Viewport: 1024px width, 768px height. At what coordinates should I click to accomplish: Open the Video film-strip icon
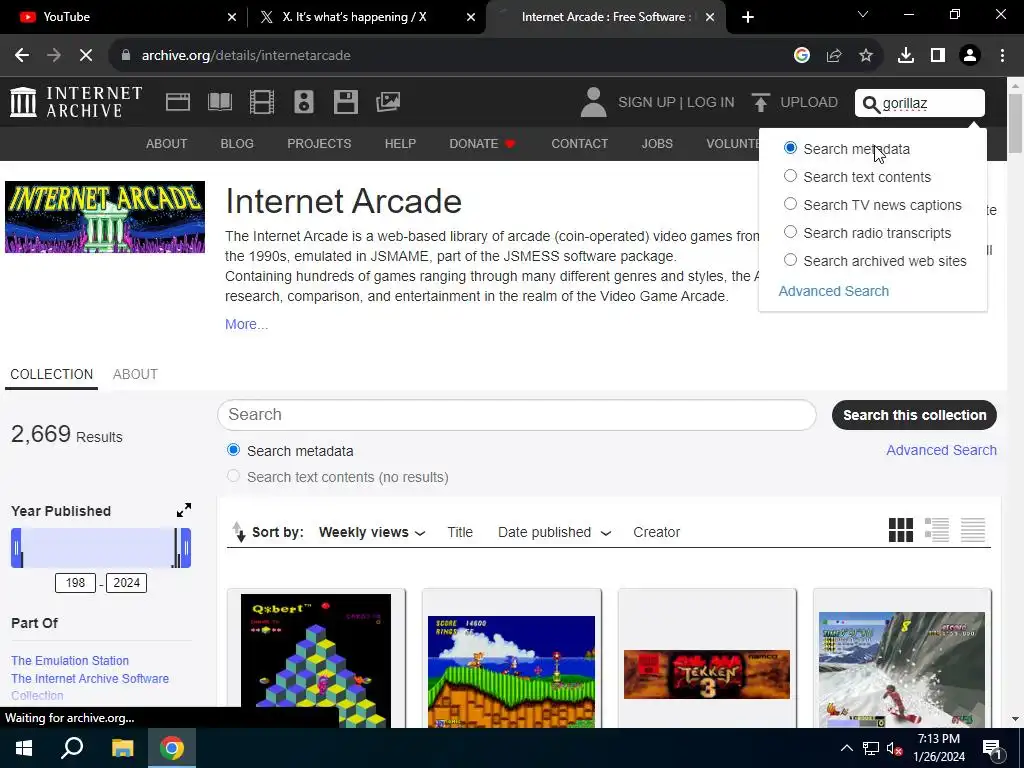pyautogui.click(x=262, y=102)
